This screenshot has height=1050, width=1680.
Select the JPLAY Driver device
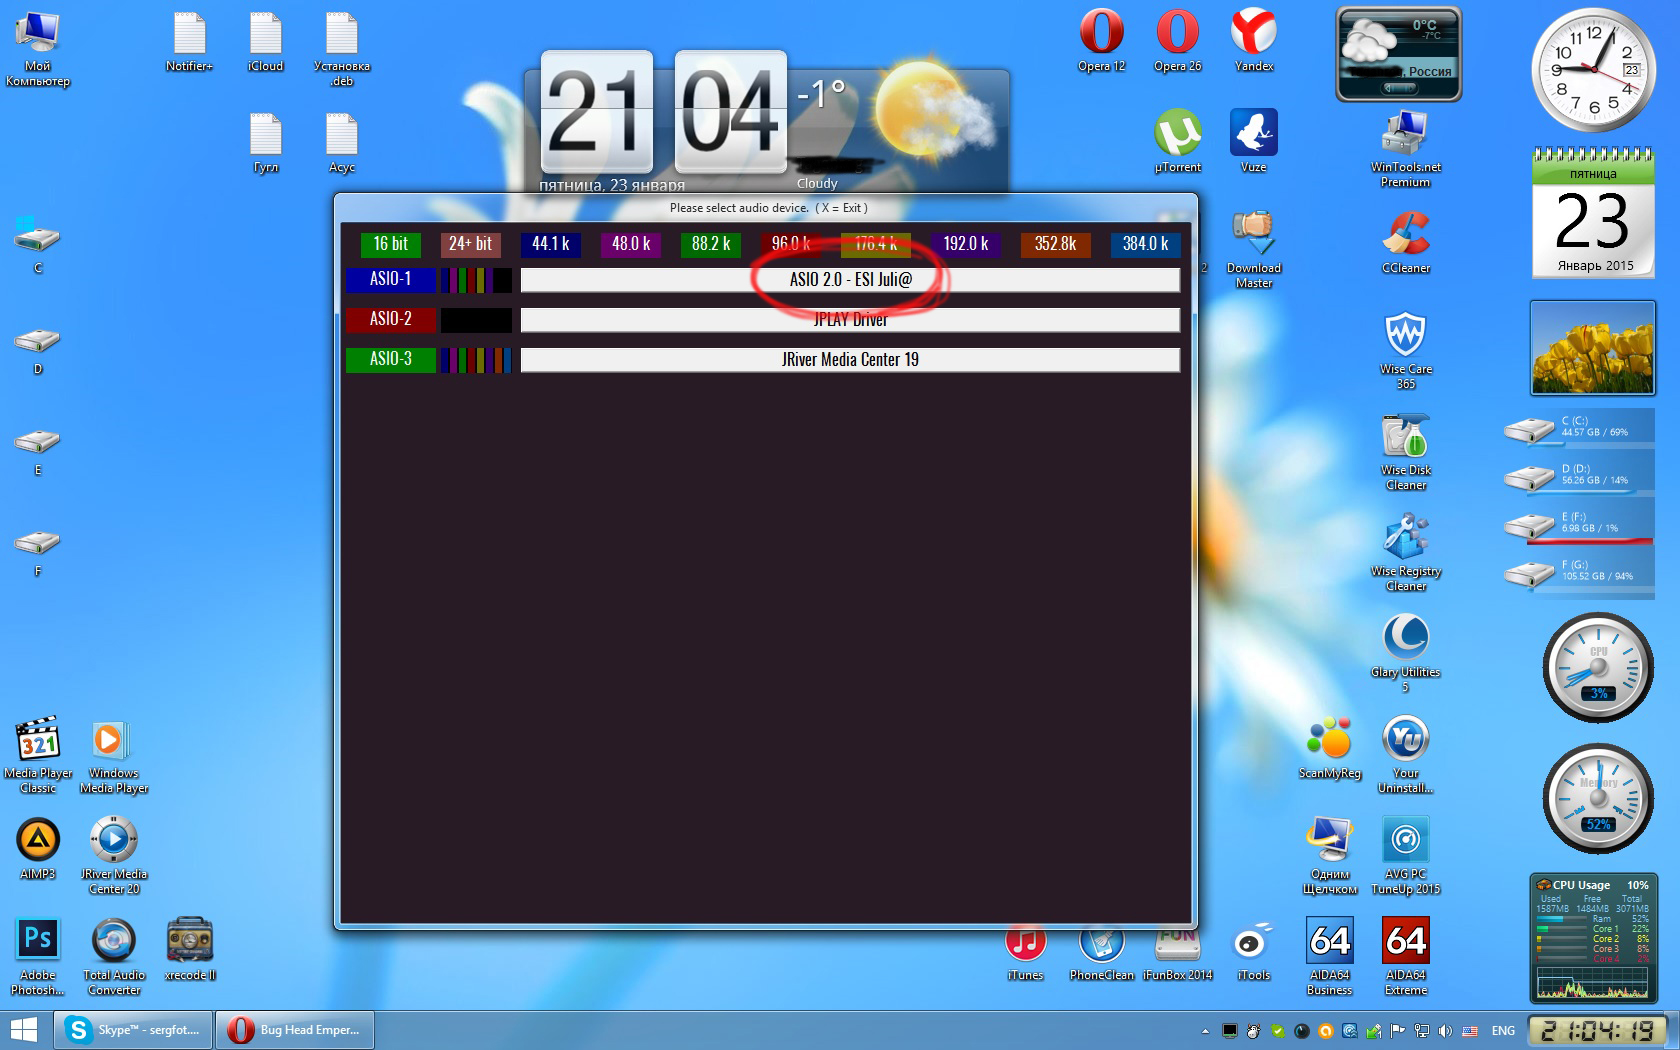click(850, 320)
